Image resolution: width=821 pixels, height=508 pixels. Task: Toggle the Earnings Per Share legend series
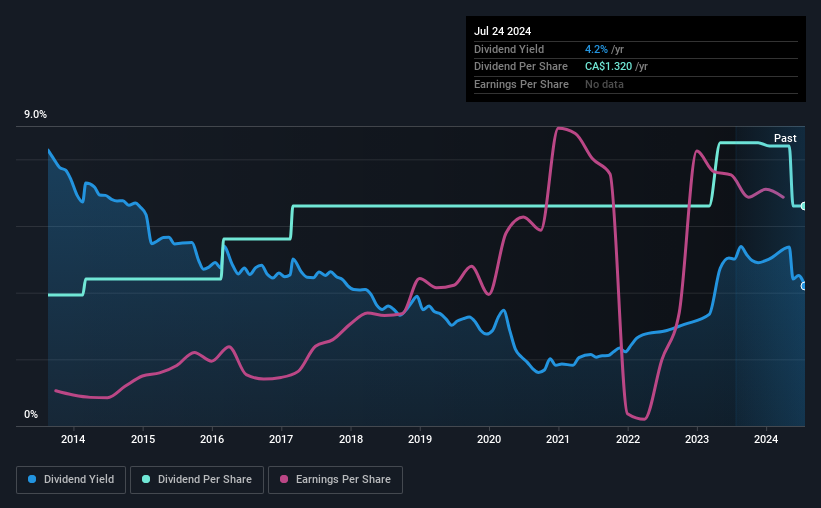click(x=335, y=480)
